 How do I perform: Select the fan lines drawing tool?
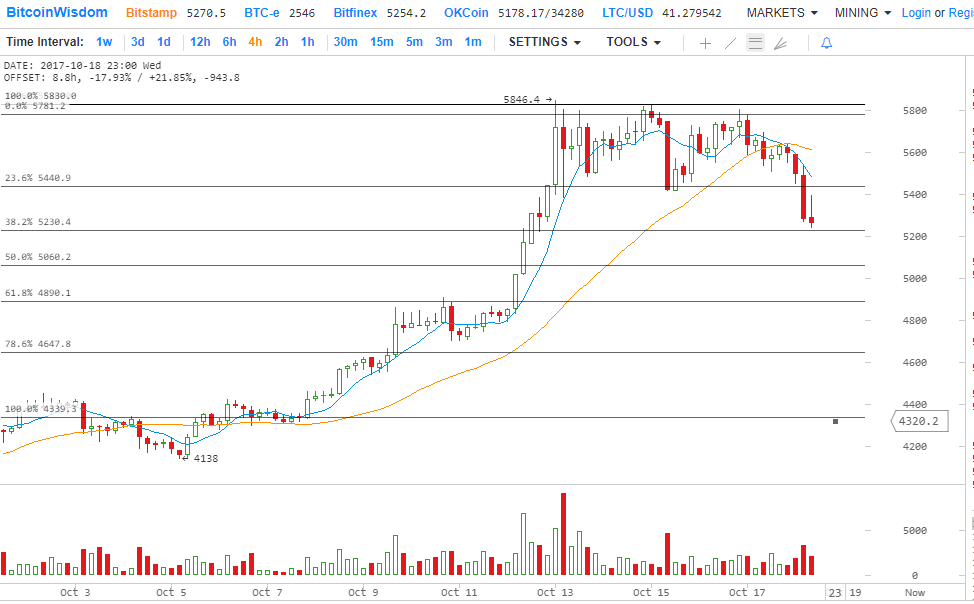780,43
